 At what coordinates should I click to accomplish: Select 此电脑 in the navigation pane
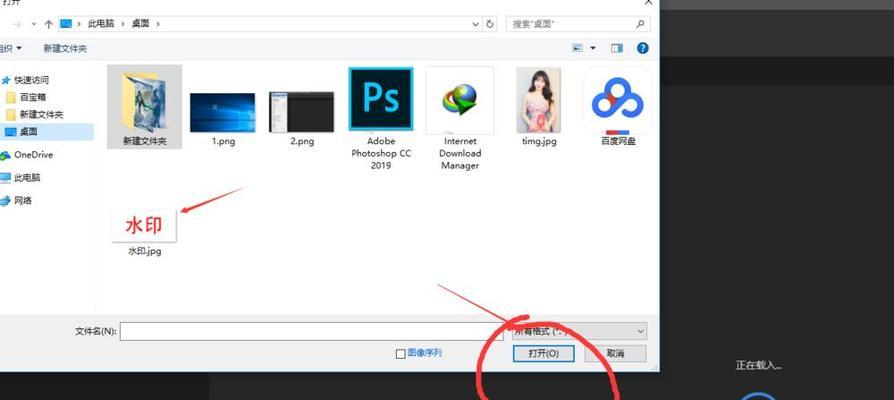27,178
